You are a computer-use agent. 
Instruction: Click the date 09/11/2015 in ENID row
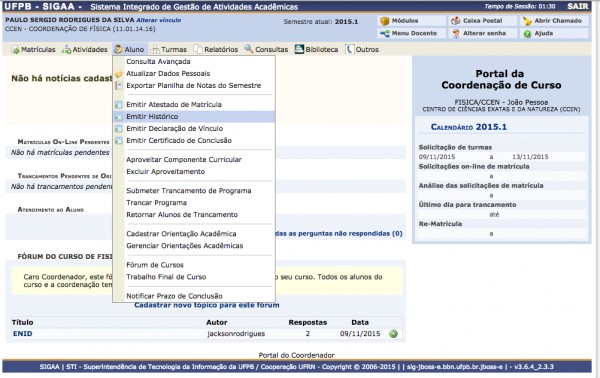coord(360,334)
